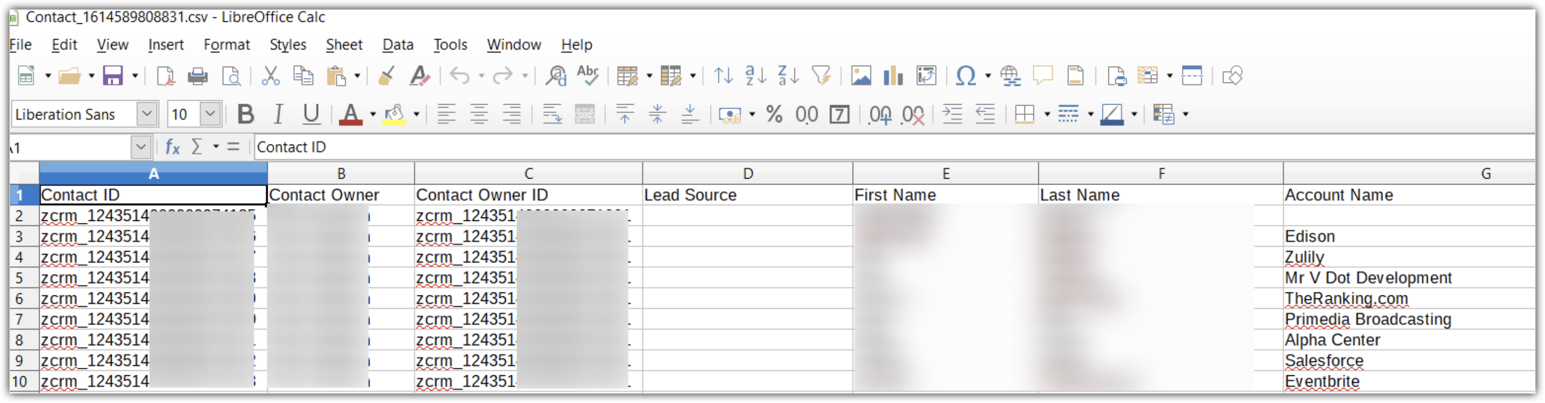Click the Sum sigma icon
Viewport: 1545px width, 403px height.
point(196,147)
